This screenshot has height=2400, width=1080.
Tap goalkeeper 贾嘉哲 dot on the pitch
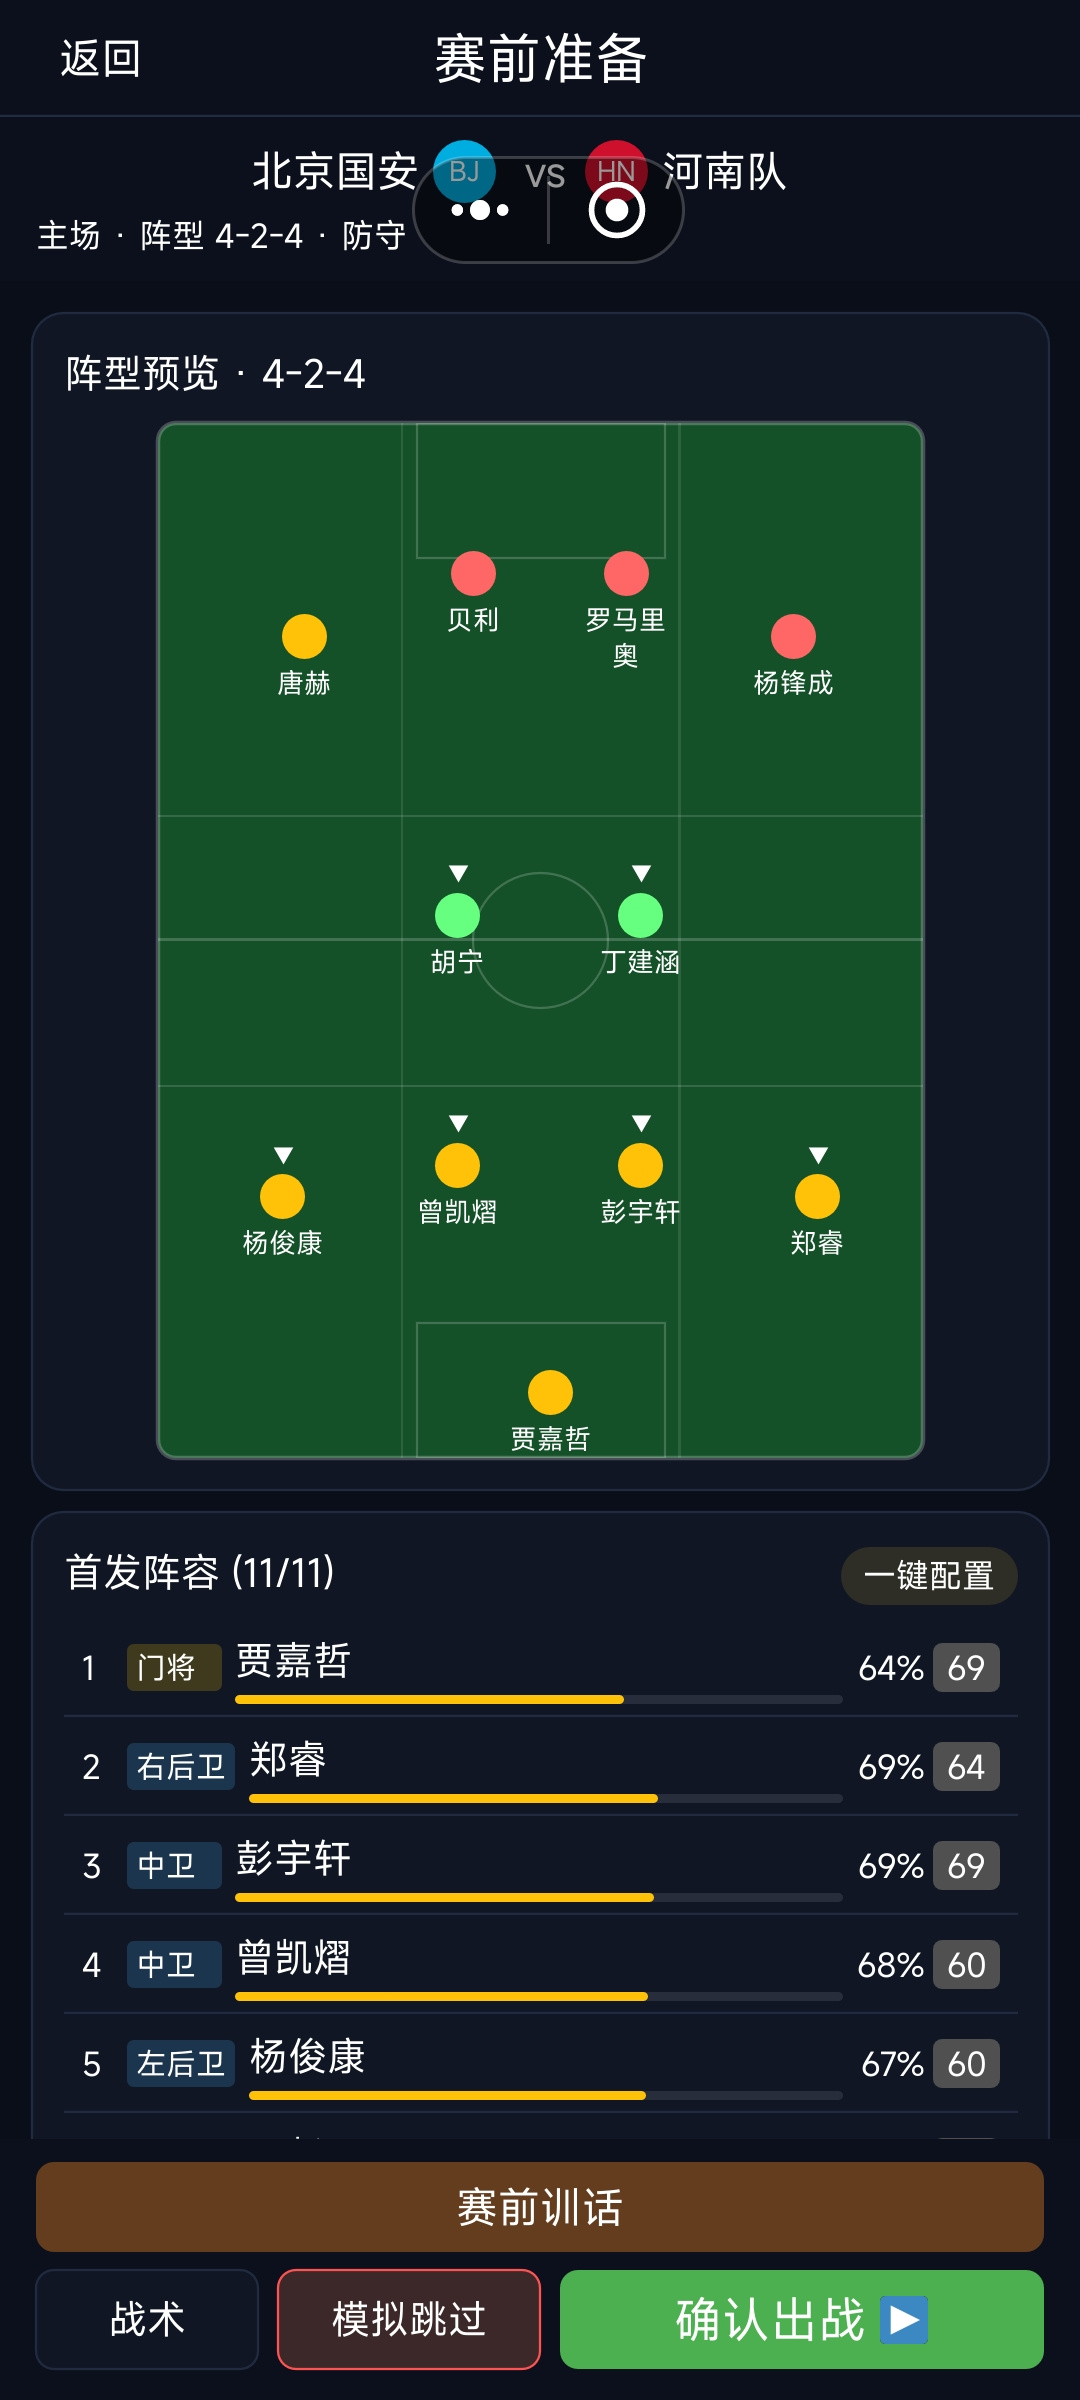550,1392
